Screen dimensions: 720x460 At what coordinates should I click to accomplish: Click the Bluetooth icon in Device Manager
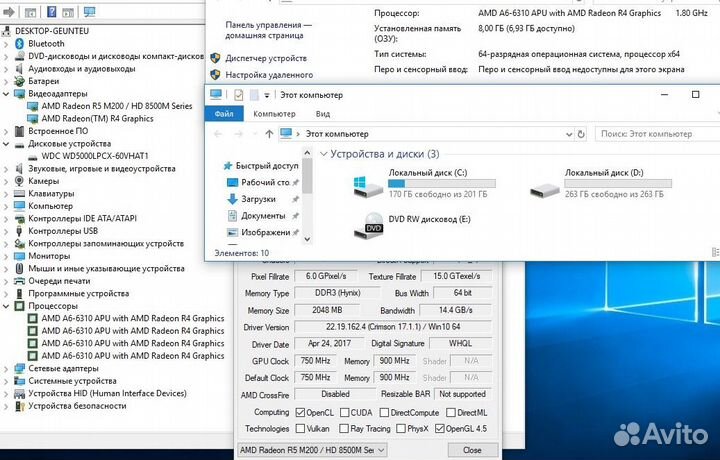point(19,44)
